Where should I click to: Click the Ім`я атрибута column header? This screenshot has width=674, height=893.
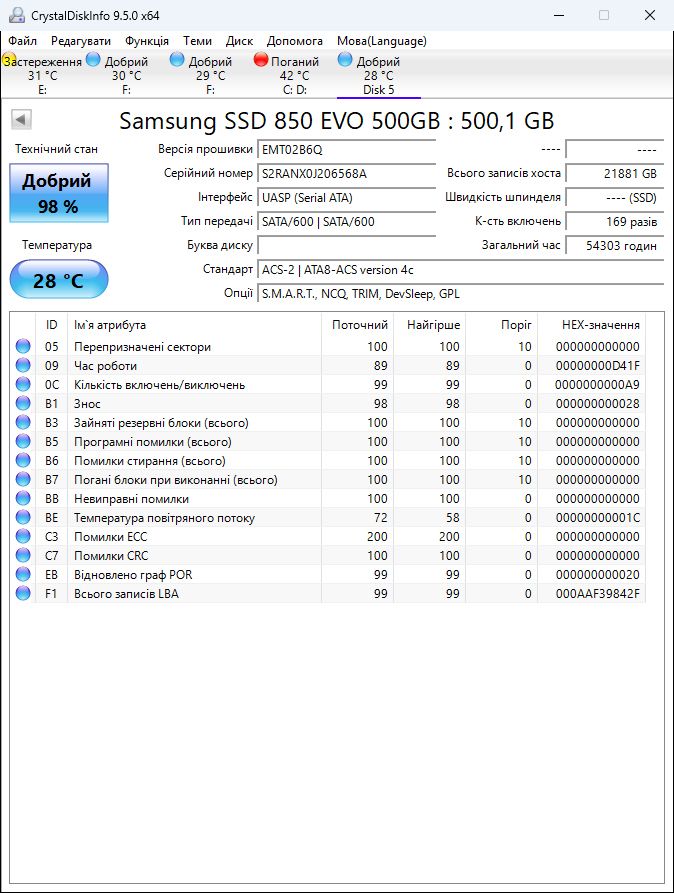[x=194, y=325]
